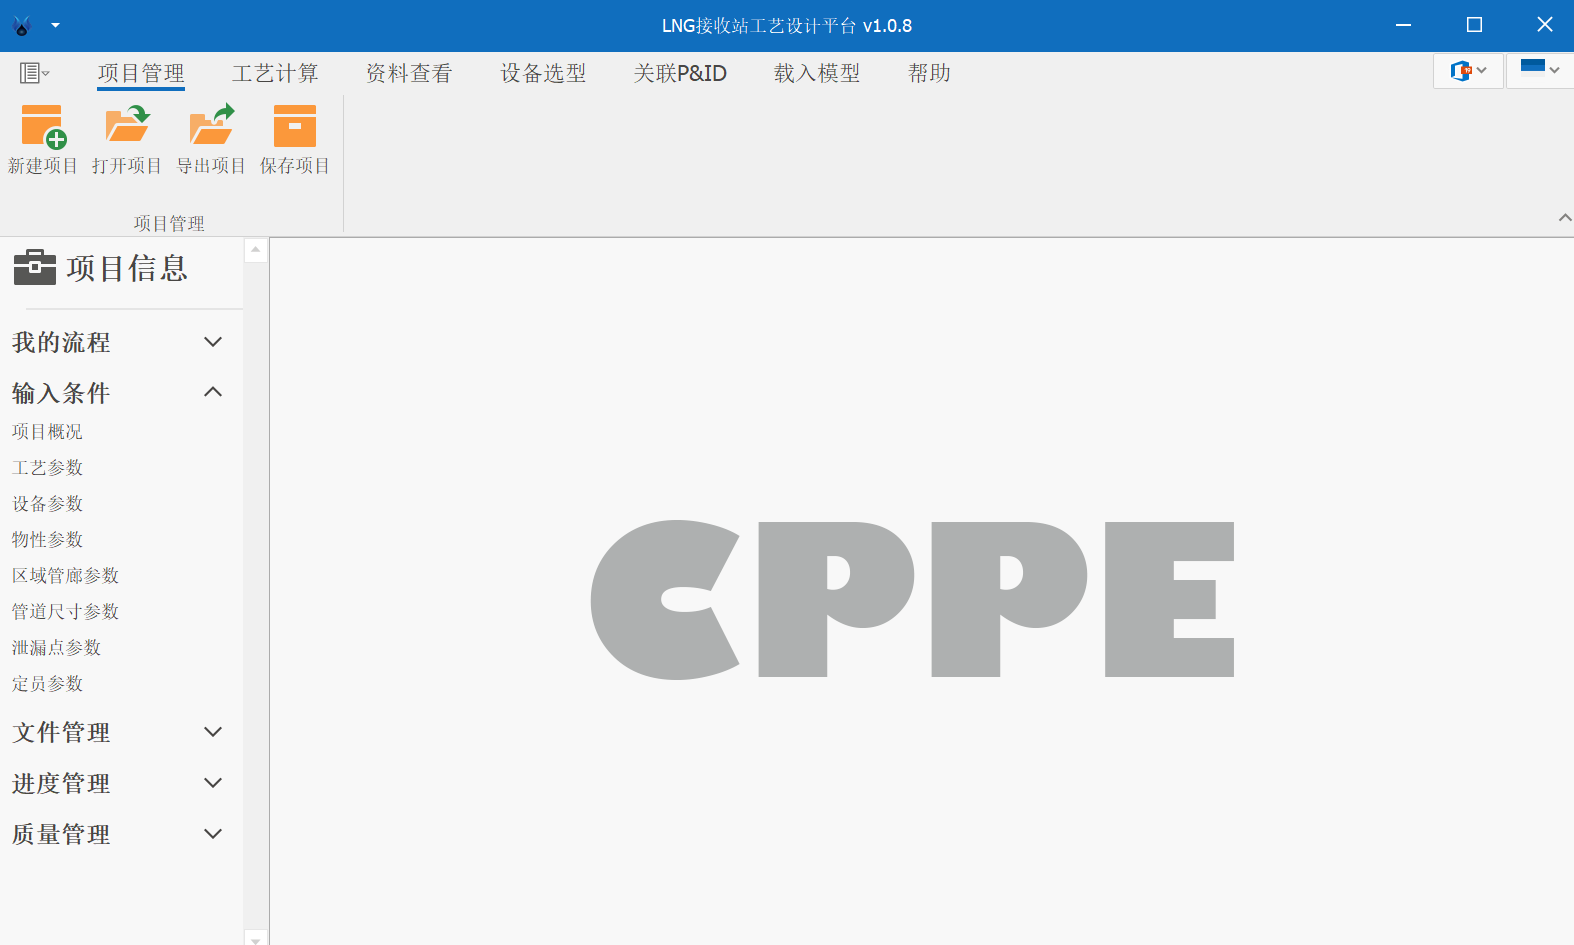1574x945 pixels.
Task: Switch to the 设备选型 tab
Action: [x=543, y=73]
